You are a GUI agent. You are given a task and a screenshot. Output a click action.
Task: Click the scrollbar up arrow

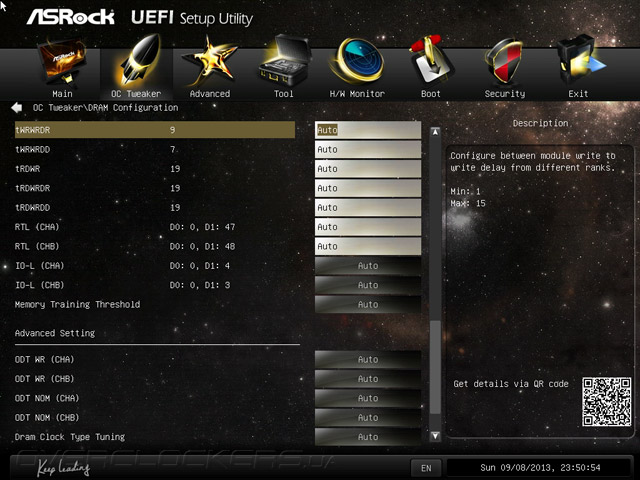pyautogui.click(x=436, y=132)
